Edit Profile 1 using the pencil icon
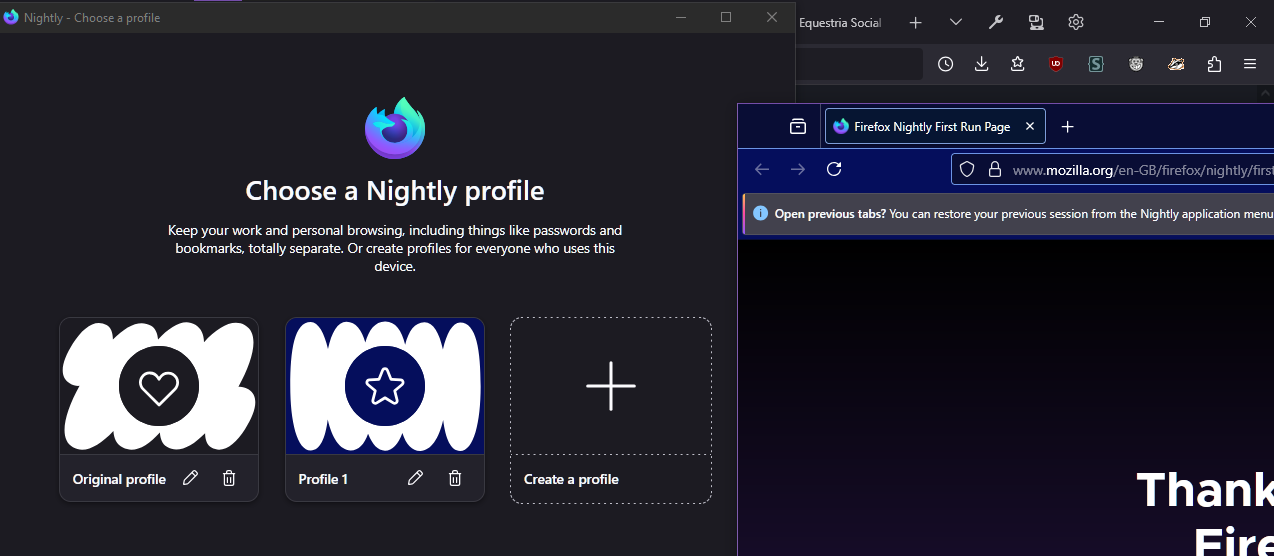The height and width of the screenshot is (556, 1274). point(415,478)
